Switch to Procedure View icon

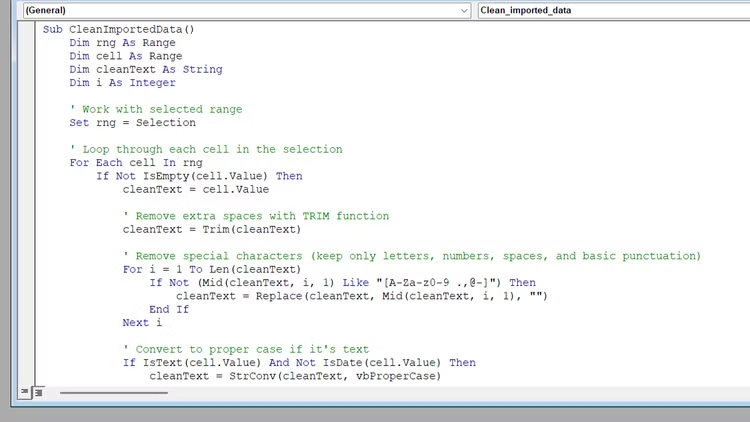(24, 392)
